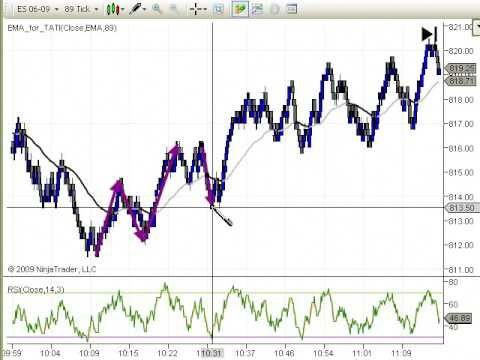The image size is (480, 360).
Task: Click the data box icon
Action: pos(219,9)
